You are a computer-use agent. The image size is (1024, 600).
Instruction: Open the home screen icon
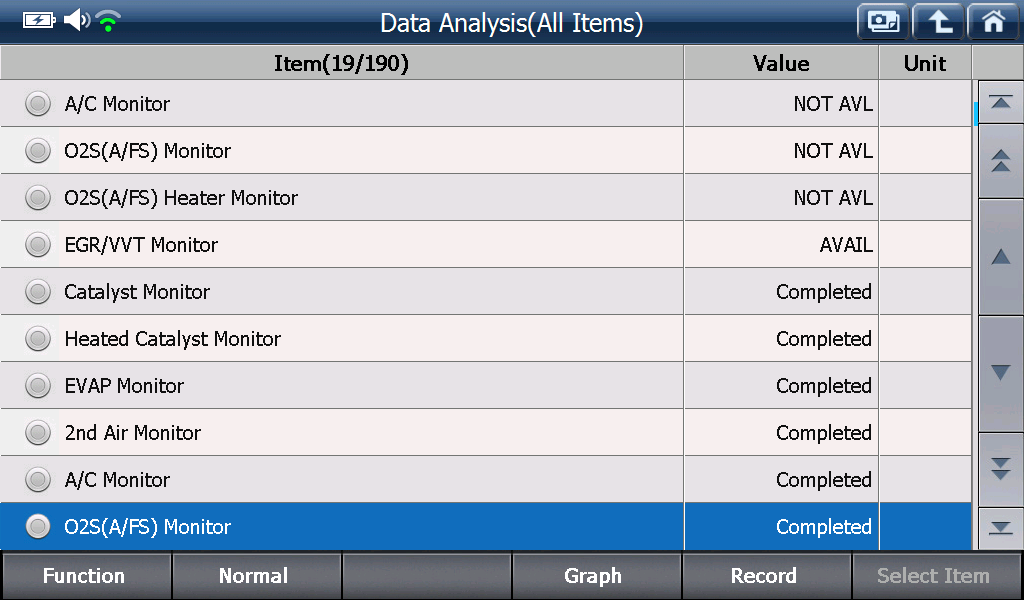993,22
